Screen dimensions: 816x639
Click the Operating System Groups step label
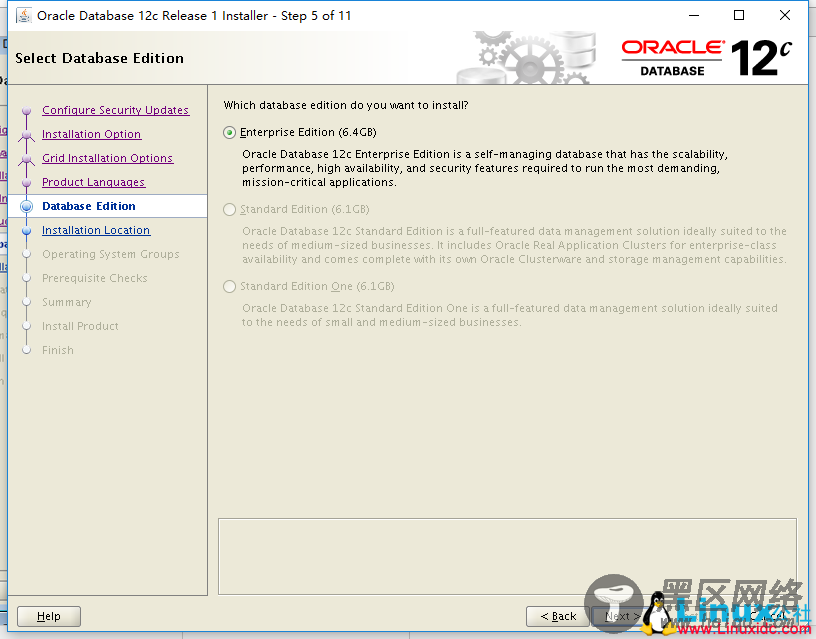tap(111, 254)
